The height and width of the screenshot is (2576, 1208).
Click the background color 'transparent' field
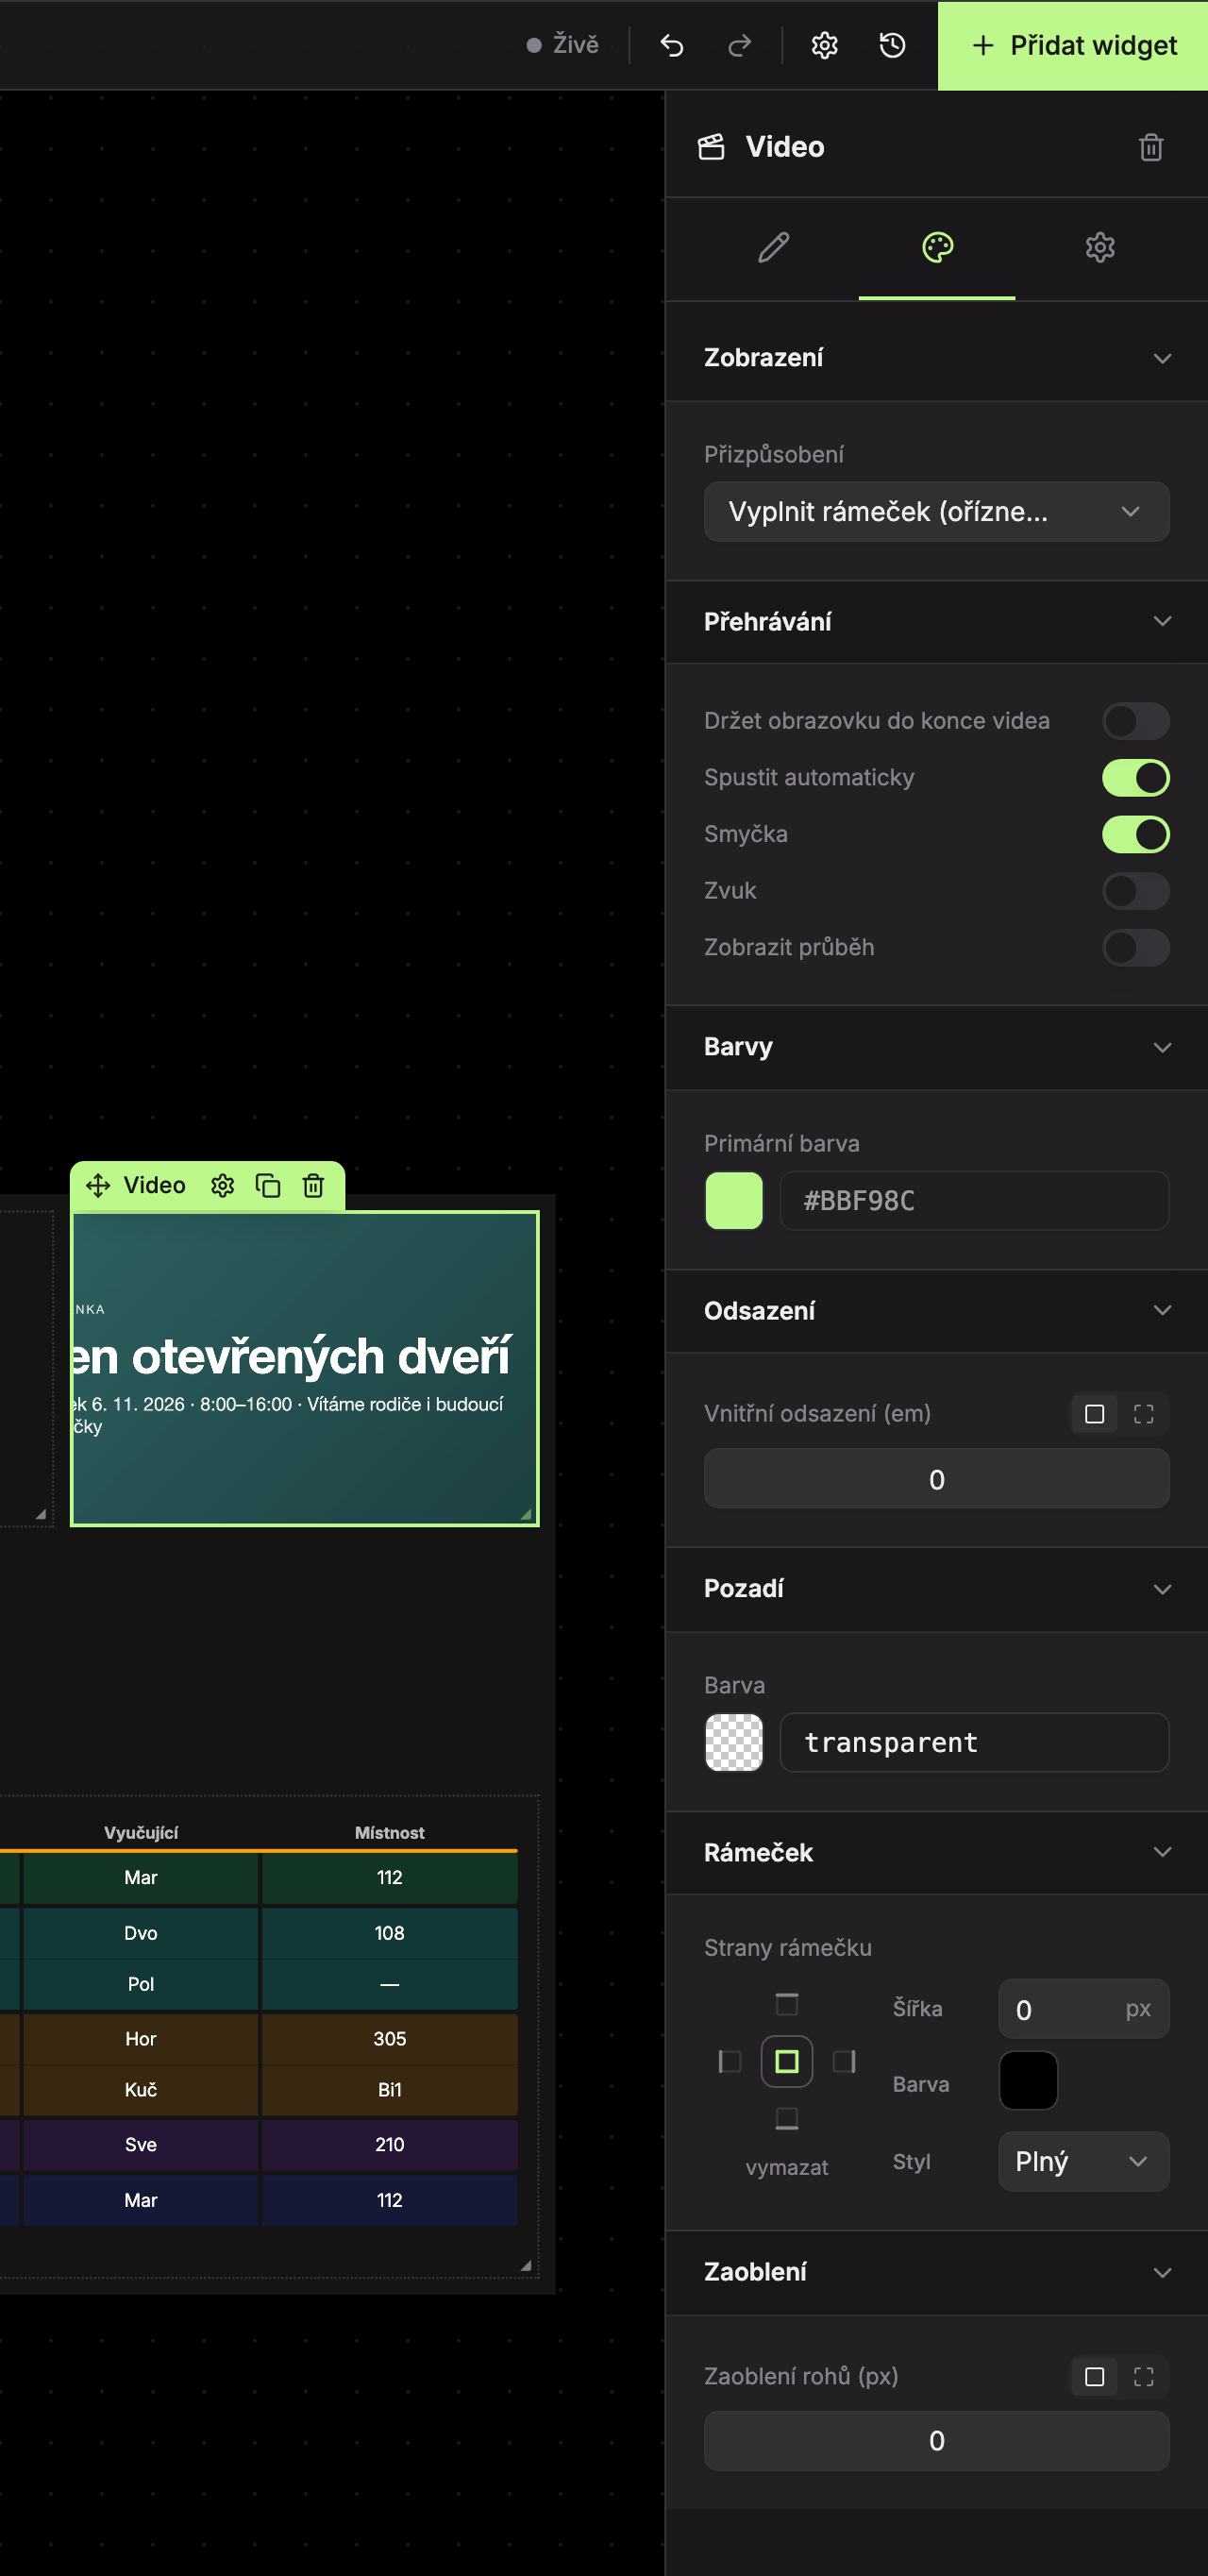click(x=974, y=1742)
